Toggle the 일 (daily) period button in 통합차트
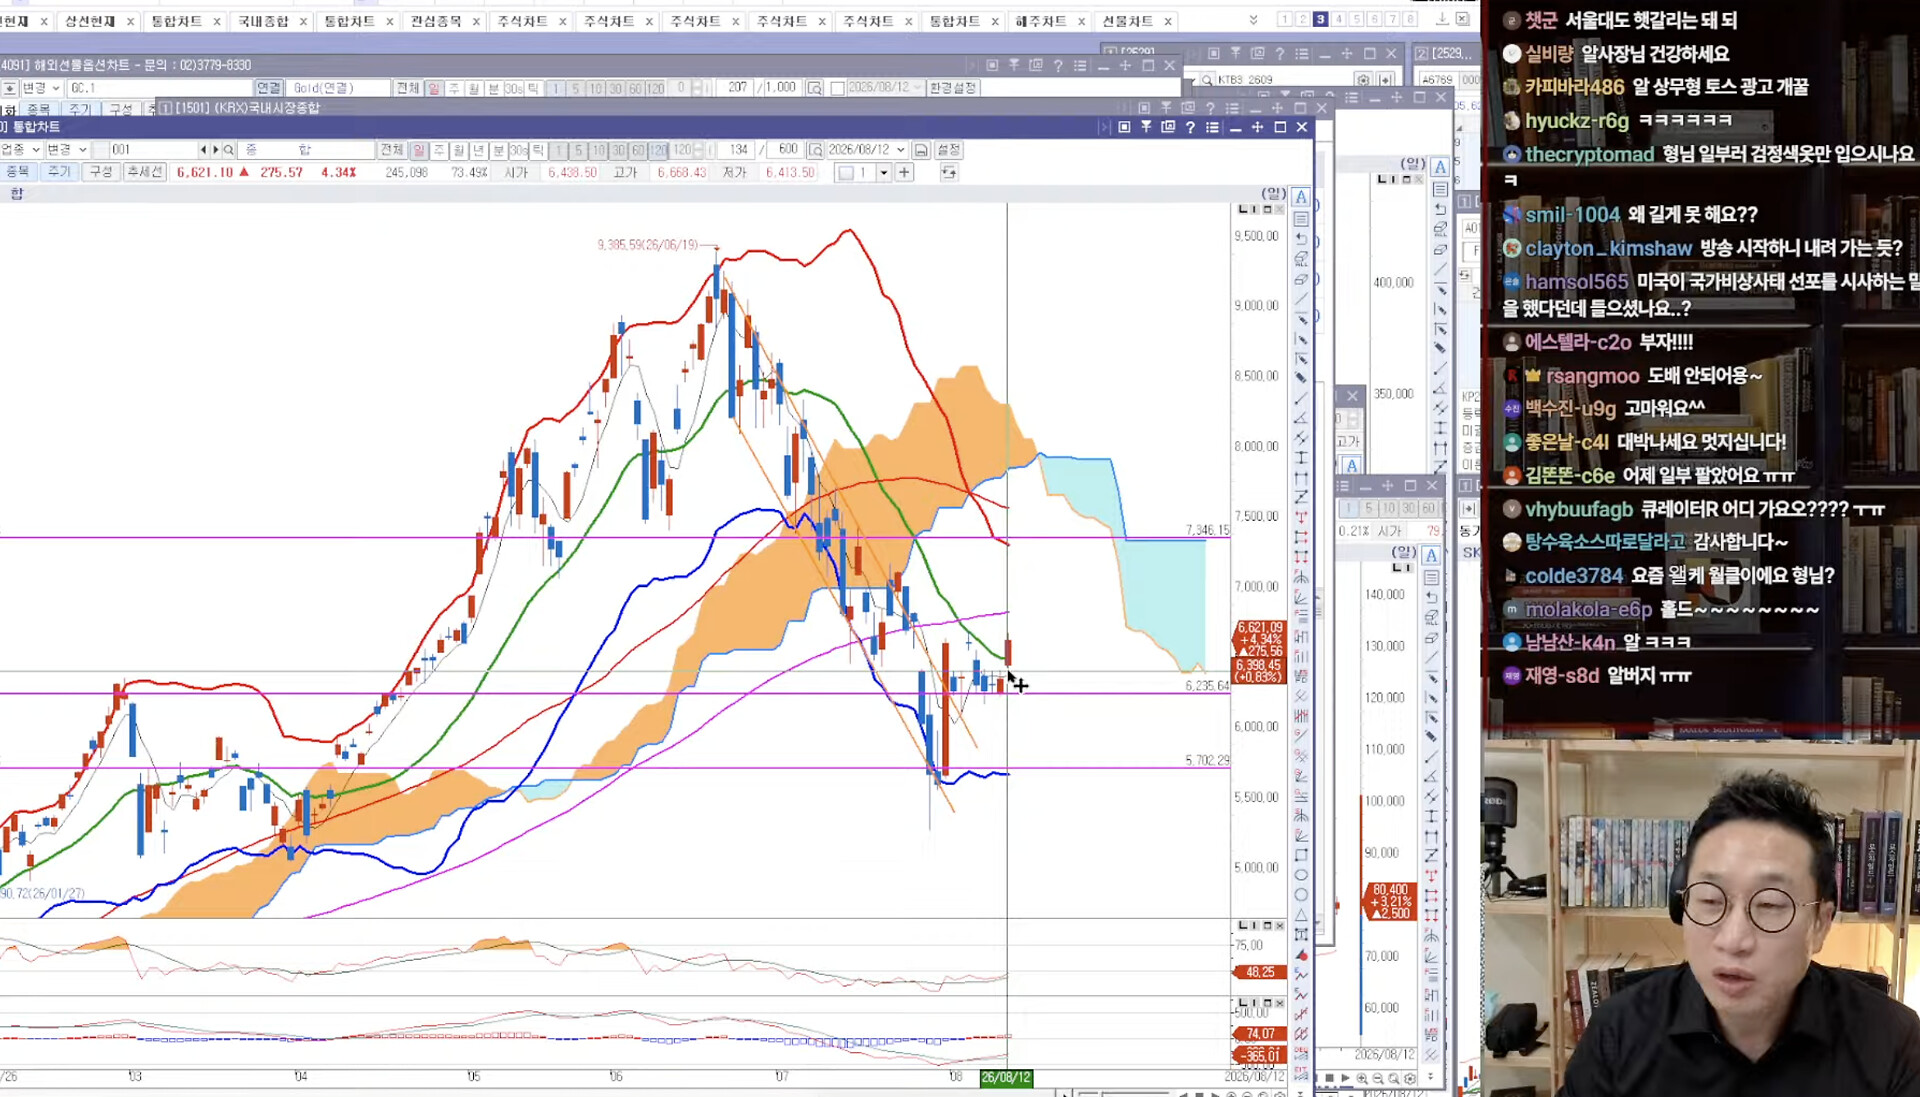The width and height of the screenshot is (1920, 1097). pos(419,150)
